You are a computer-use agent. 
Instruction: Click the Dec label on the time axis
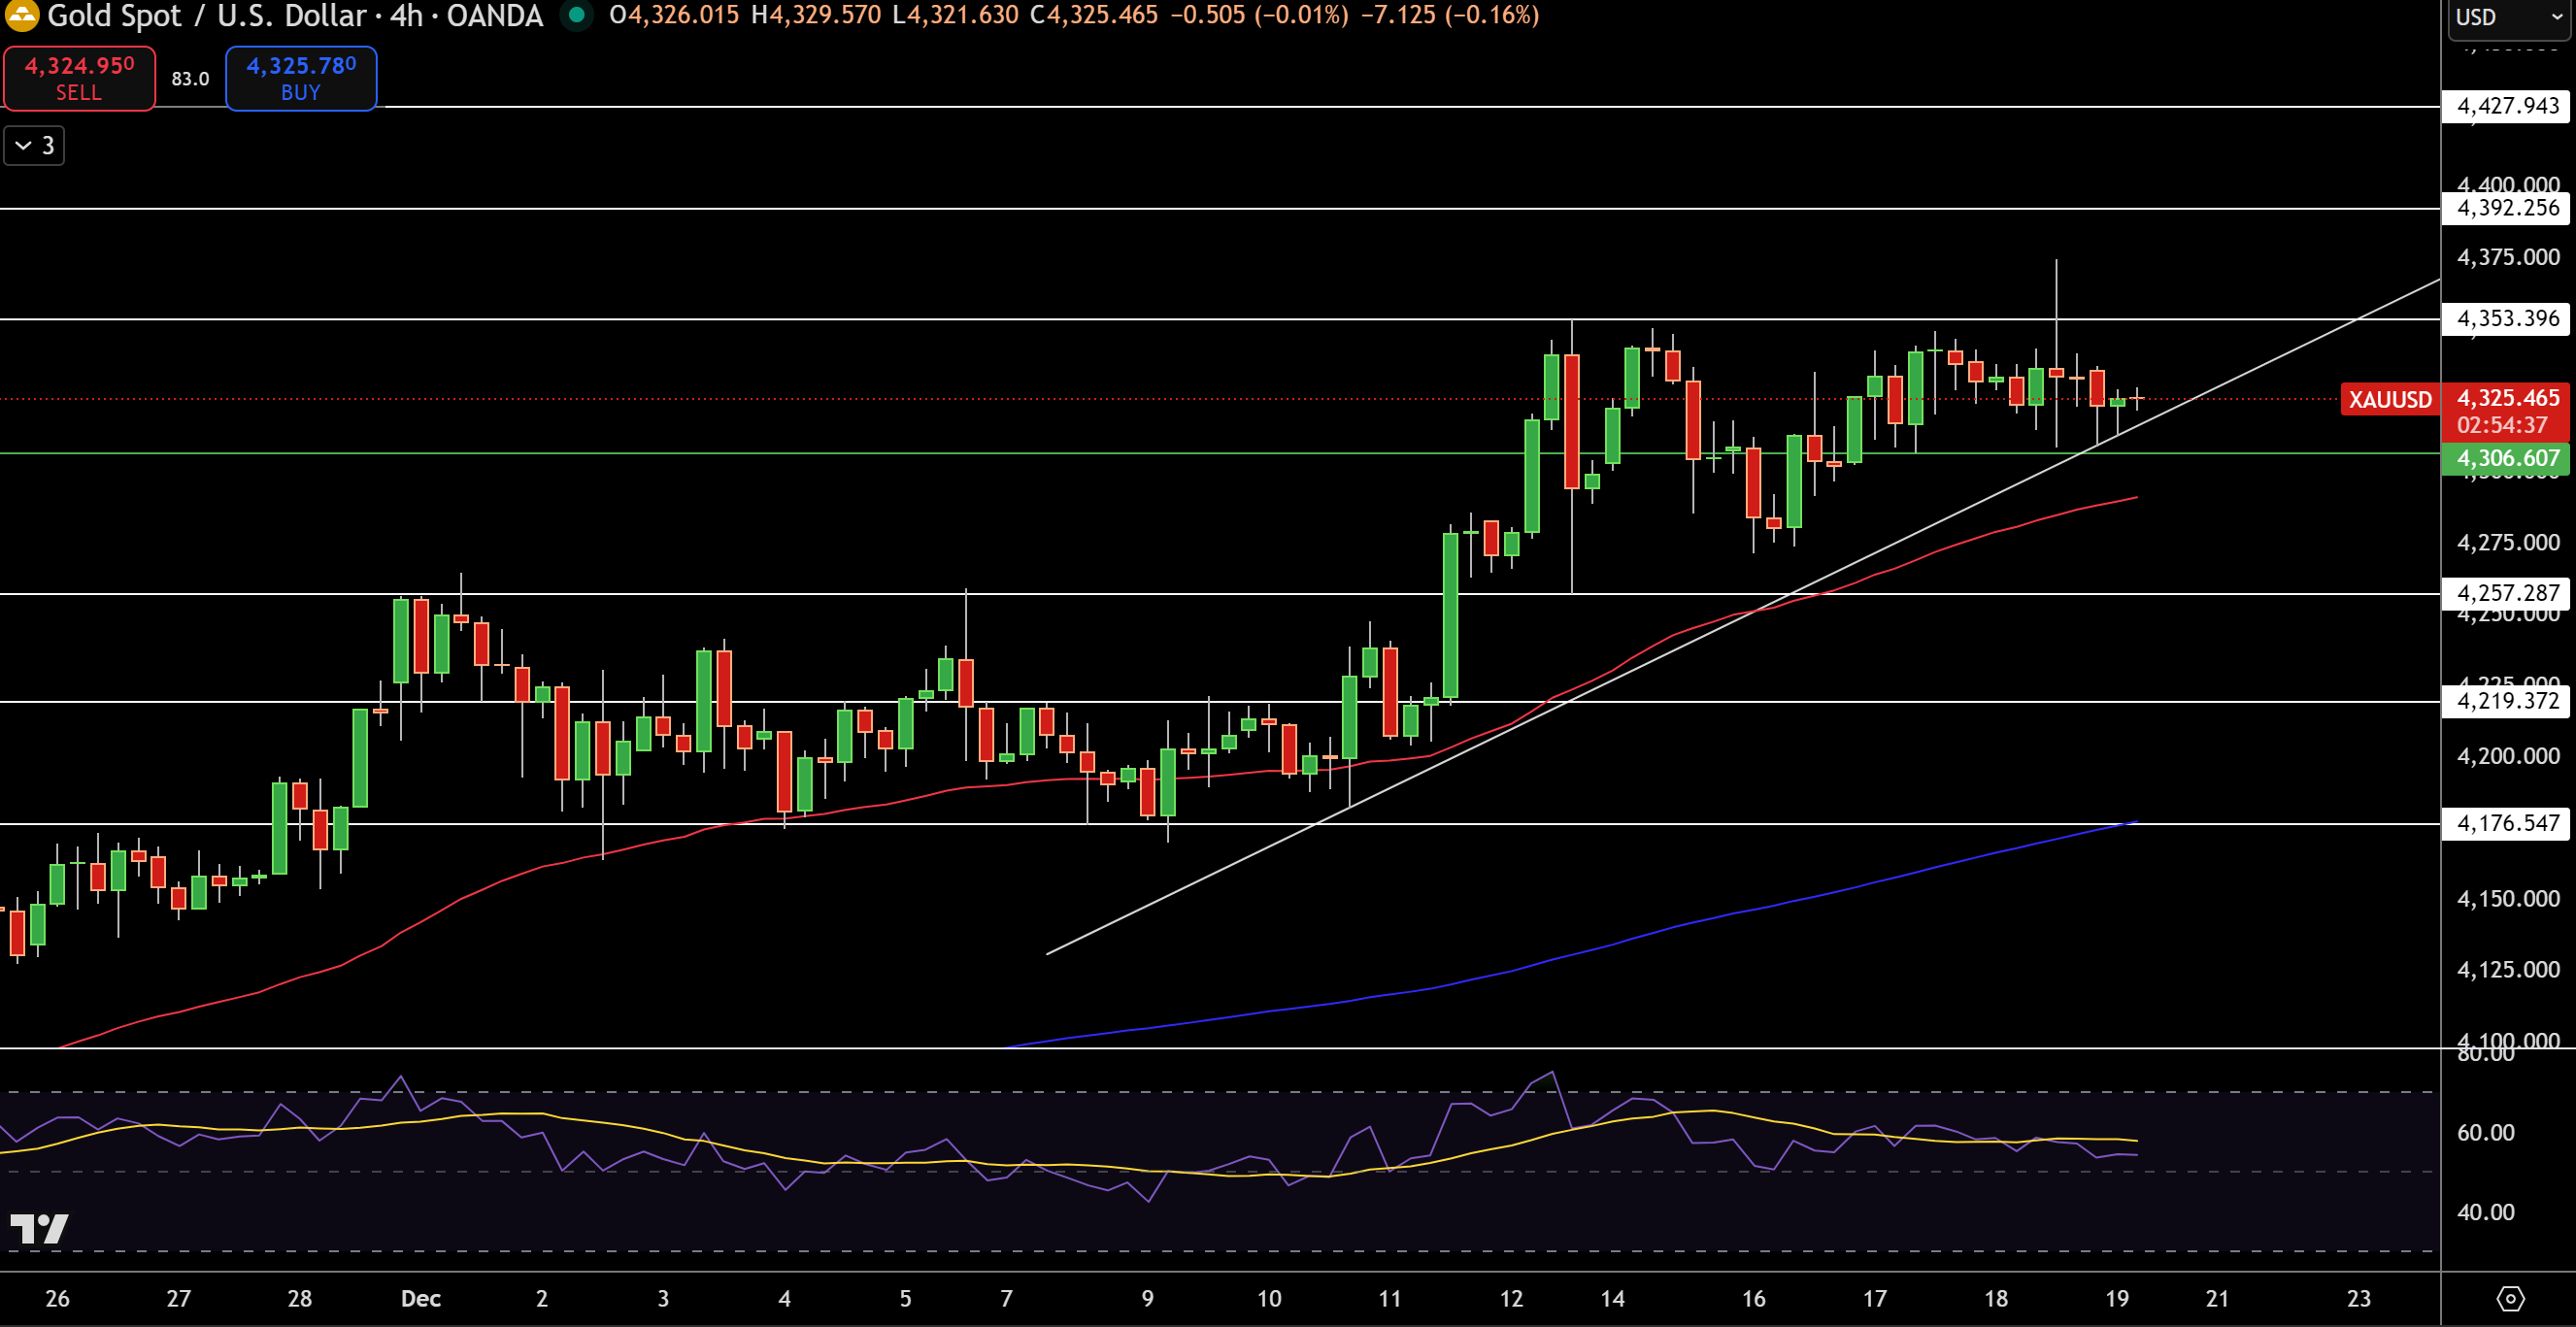tap(420, 1299)
